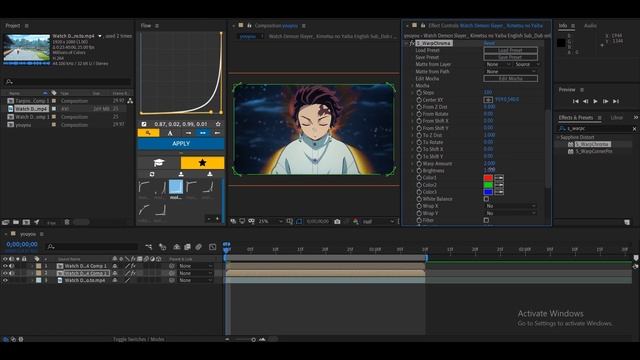Click the Color1 eyedropper icon

coord(499,178)
